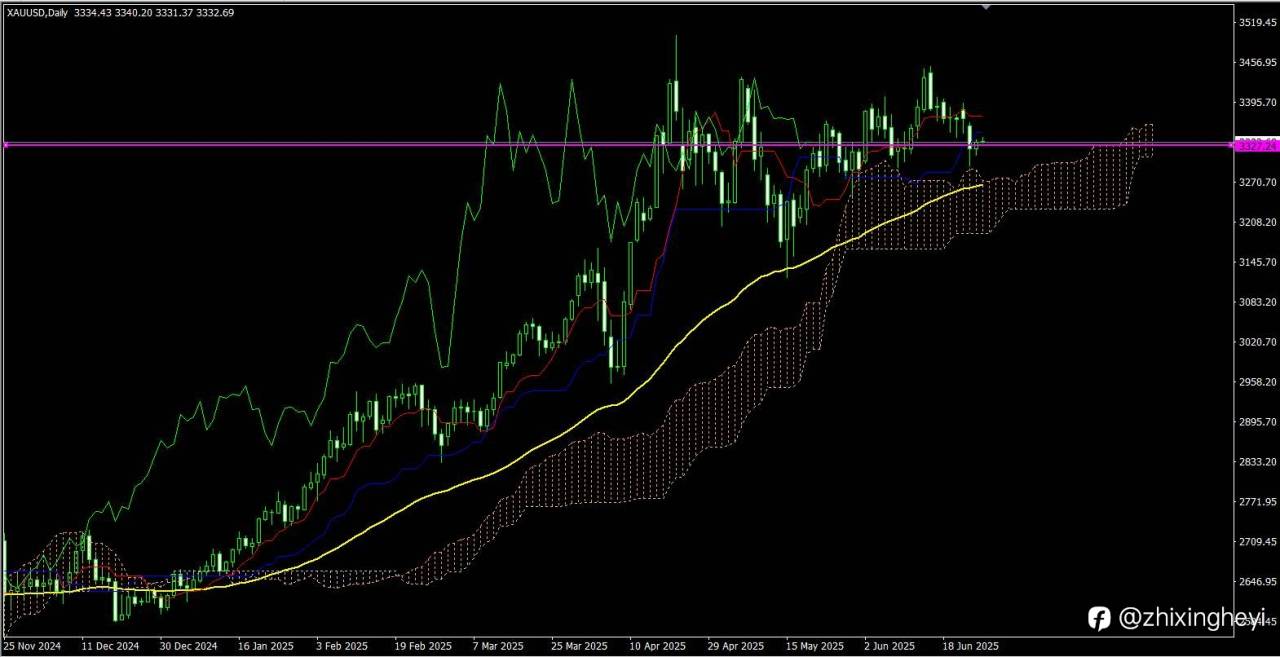Click the 2895.70 price scale label
The width and height of the screenshot is (1280, 657).
pyautogui.click(x=1258, y=422)
